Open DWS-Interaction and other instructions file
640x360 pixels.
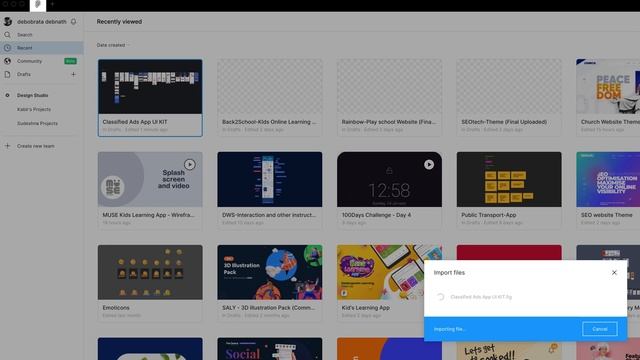pos(269,191)
